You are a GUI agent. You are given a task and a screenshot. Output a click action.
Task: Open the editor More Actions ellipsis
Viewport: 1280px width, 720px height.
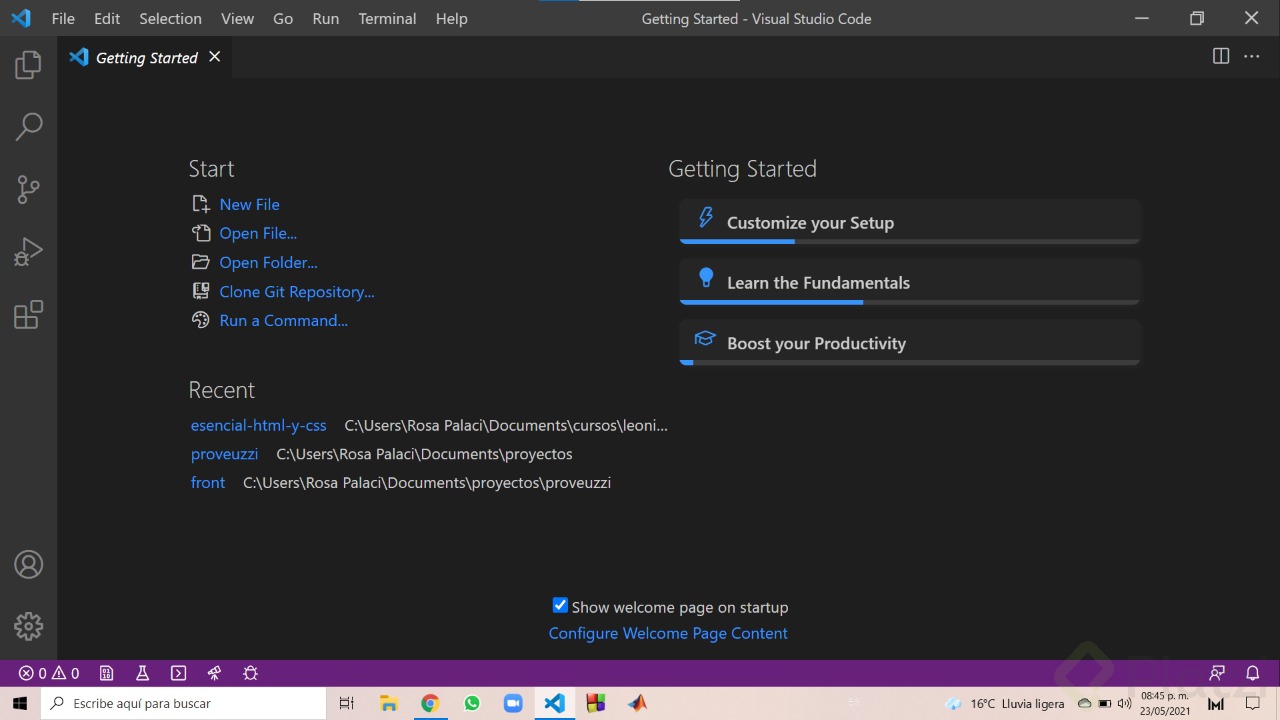1252,56
